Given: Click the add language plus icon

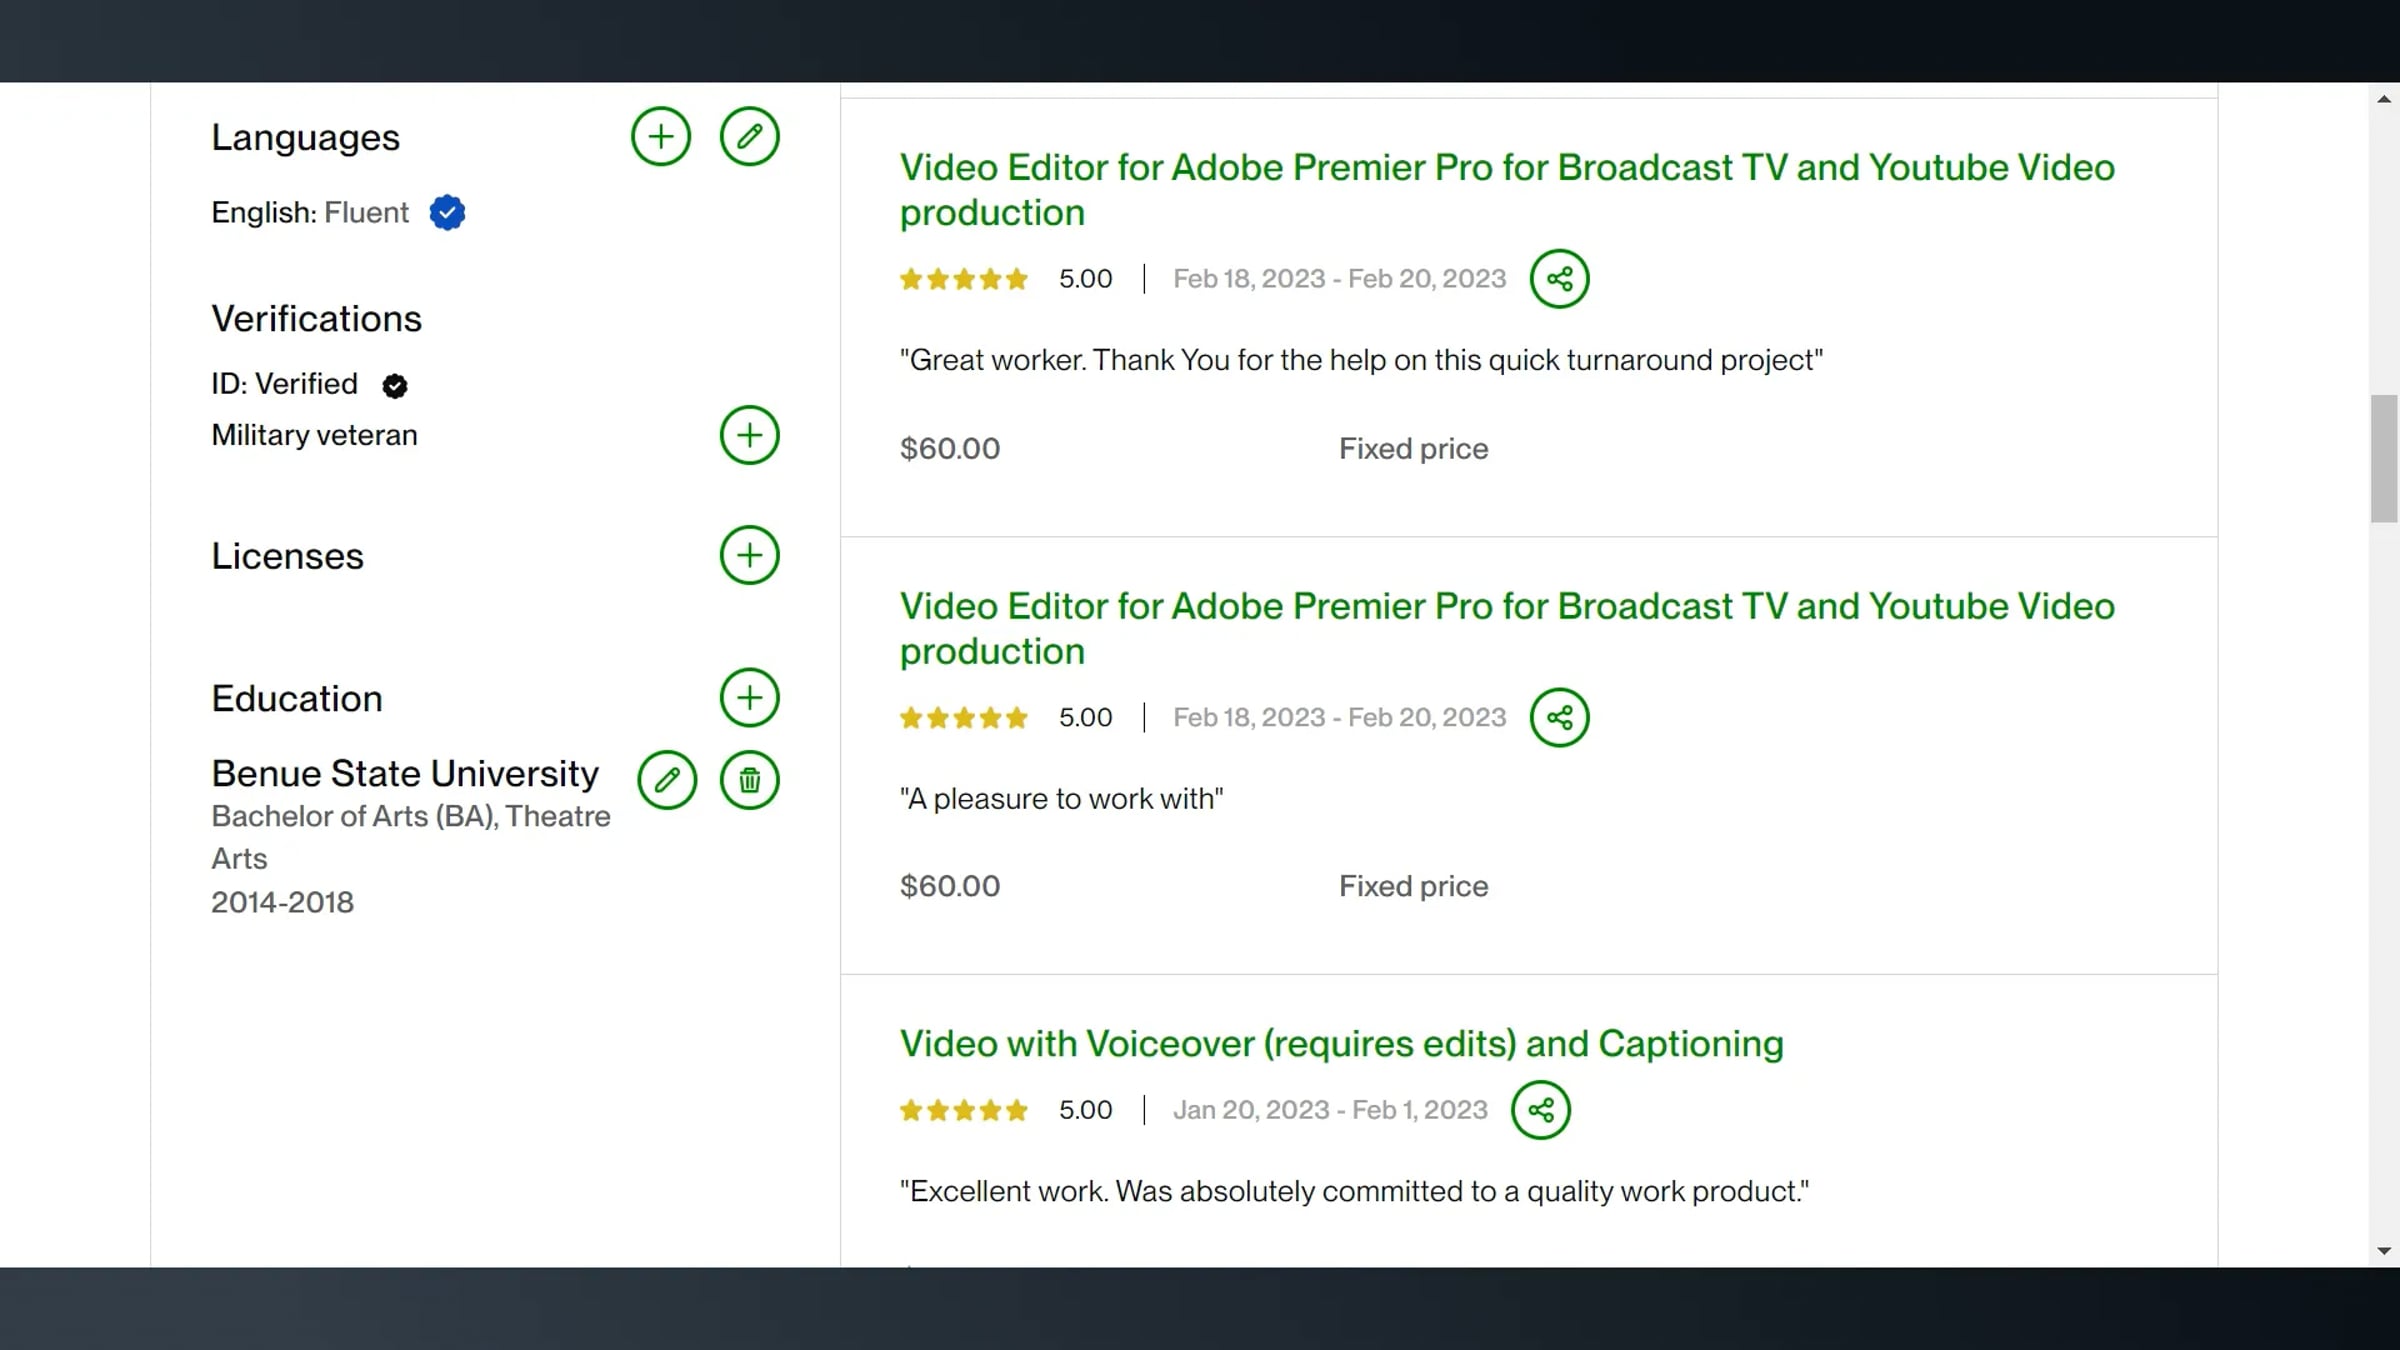Looking at the screenshot, I should pos(660,137).
